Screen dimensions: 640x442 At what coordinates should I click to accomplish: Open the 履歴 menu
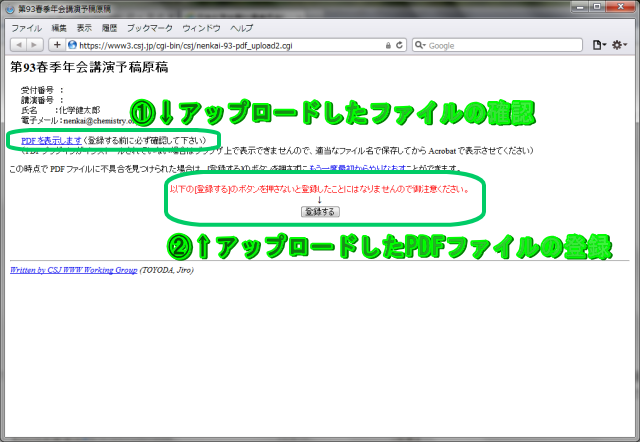(x=110, y=27)
